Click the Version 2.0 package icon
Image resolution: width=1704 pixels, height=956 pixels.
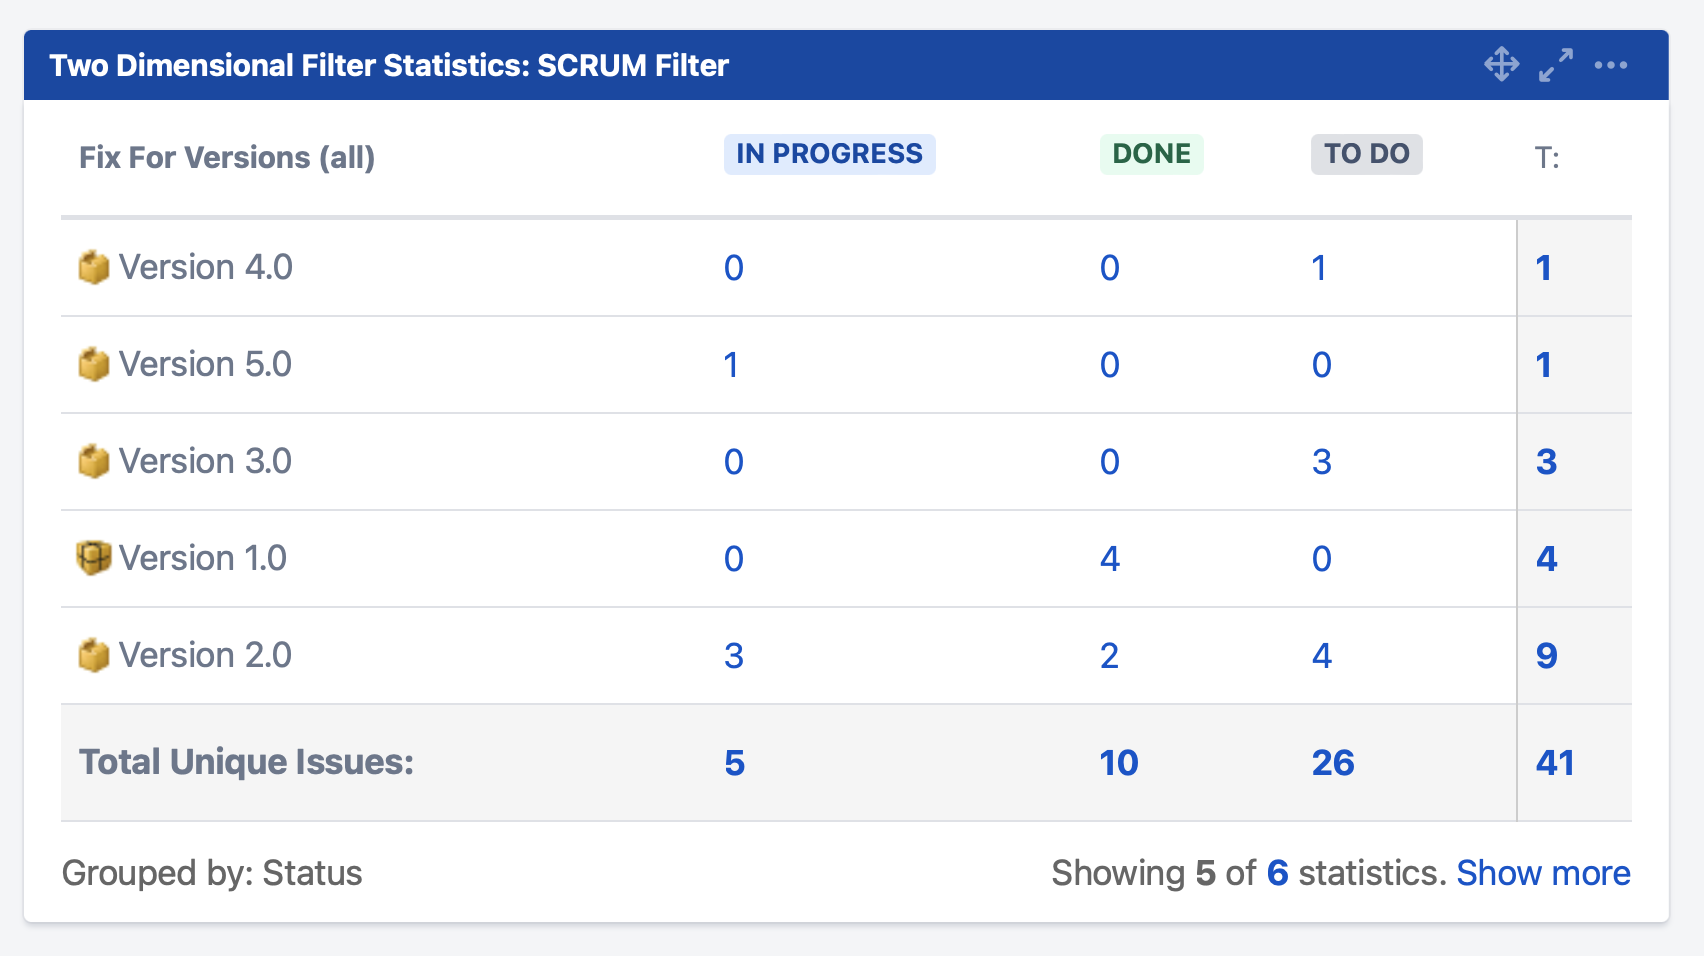pyautogui.click(x=94, y=656)
